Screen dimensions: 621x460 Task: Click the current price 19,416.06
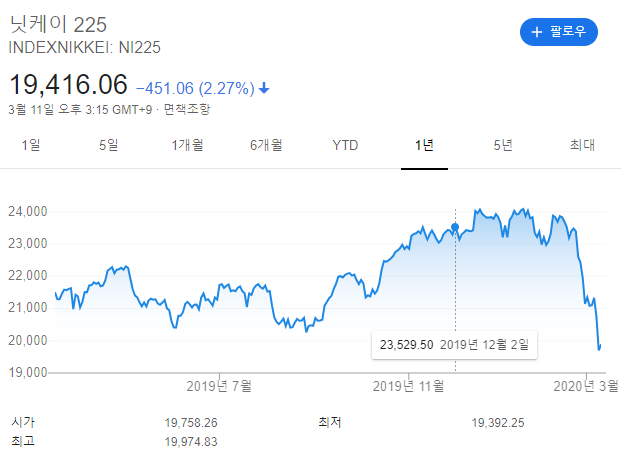pos(68,85)
